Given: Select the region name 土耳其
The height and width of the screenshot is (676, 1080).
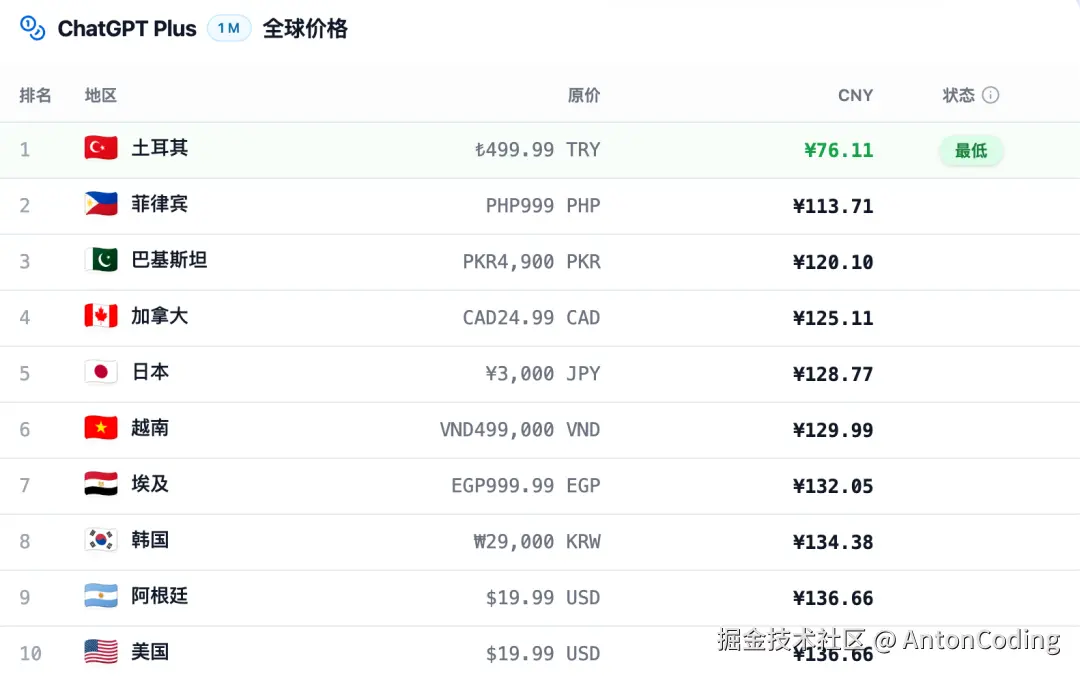Looking at the screenshot, I should 159,147.
